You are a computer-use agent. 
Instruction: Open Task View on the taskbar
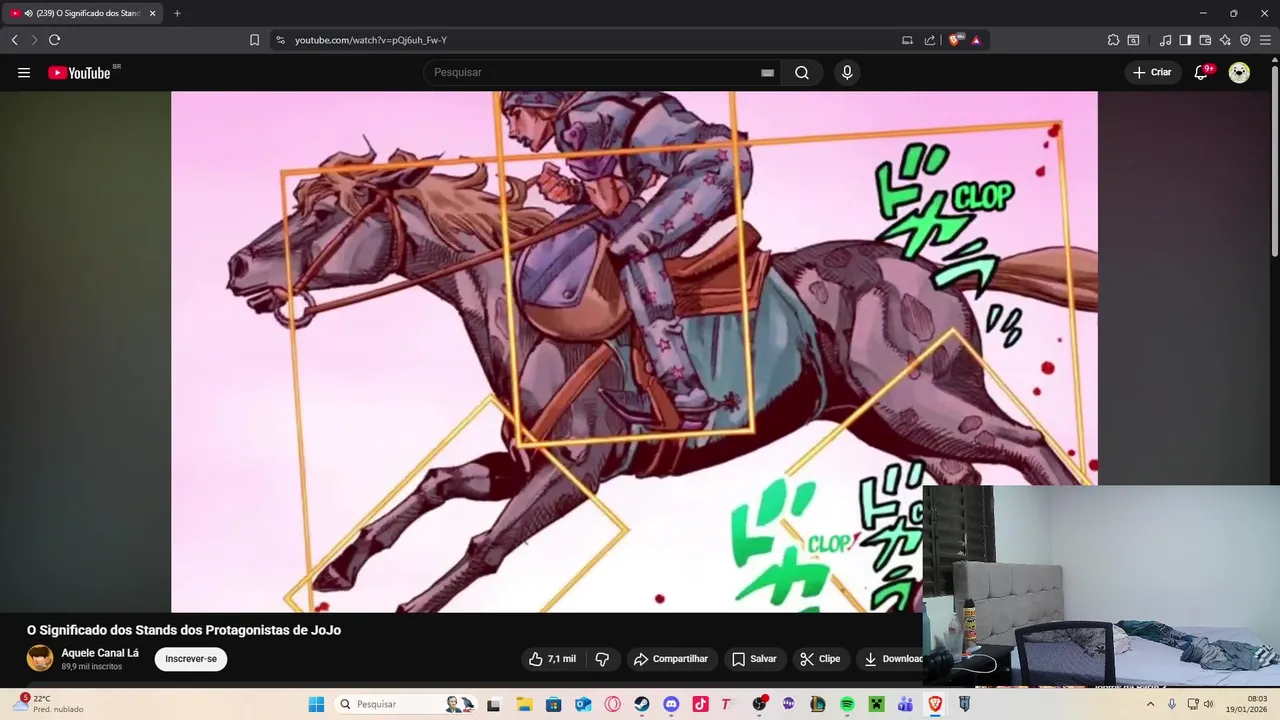point(493,705)
